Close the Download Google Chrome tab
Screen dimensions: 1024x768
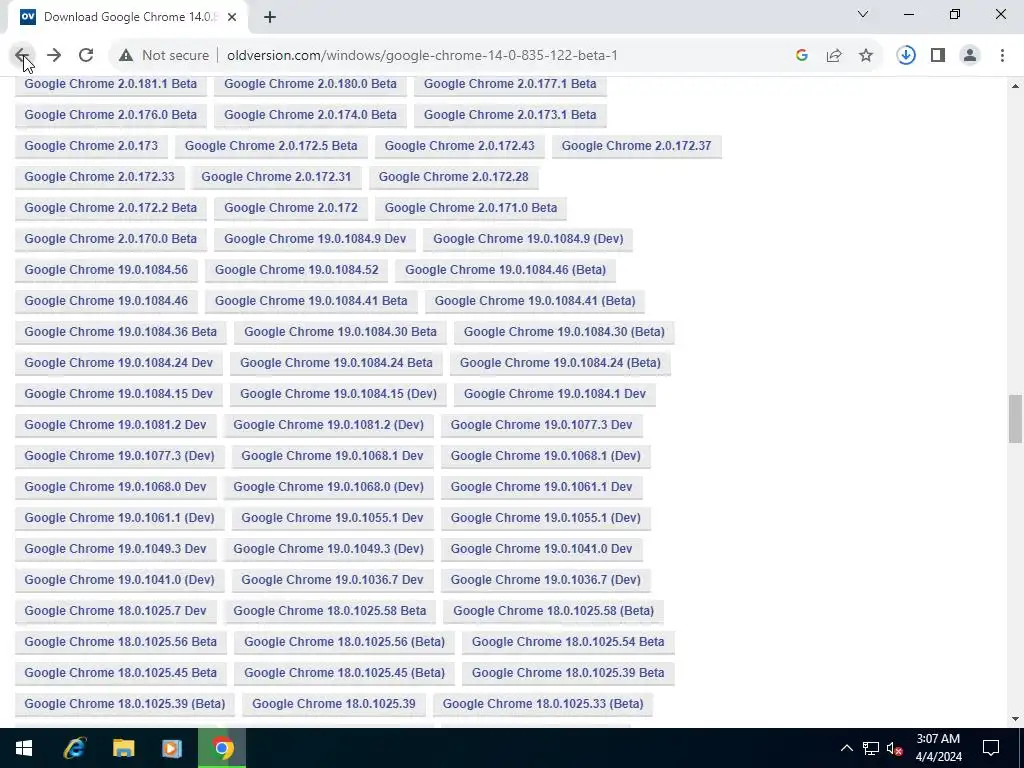(x=232, y=17)
